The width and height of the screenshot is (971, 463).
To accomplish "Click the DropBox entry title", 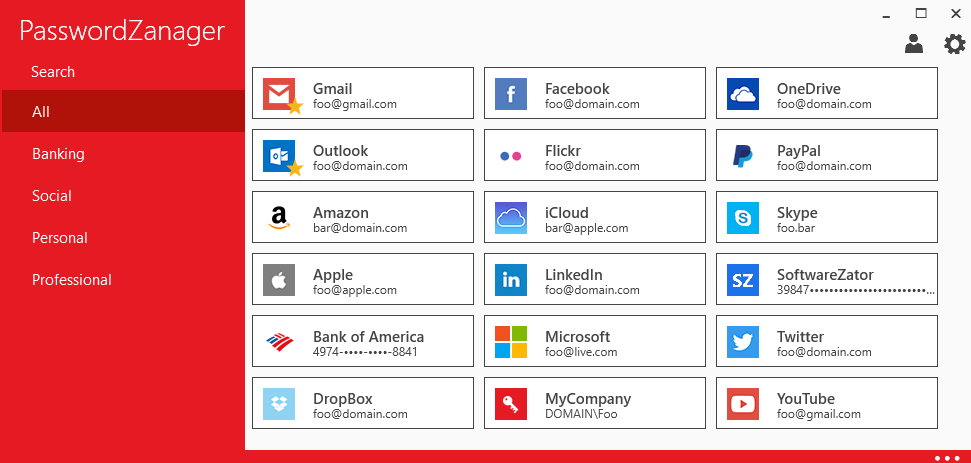I will click(x=342, y=399).
